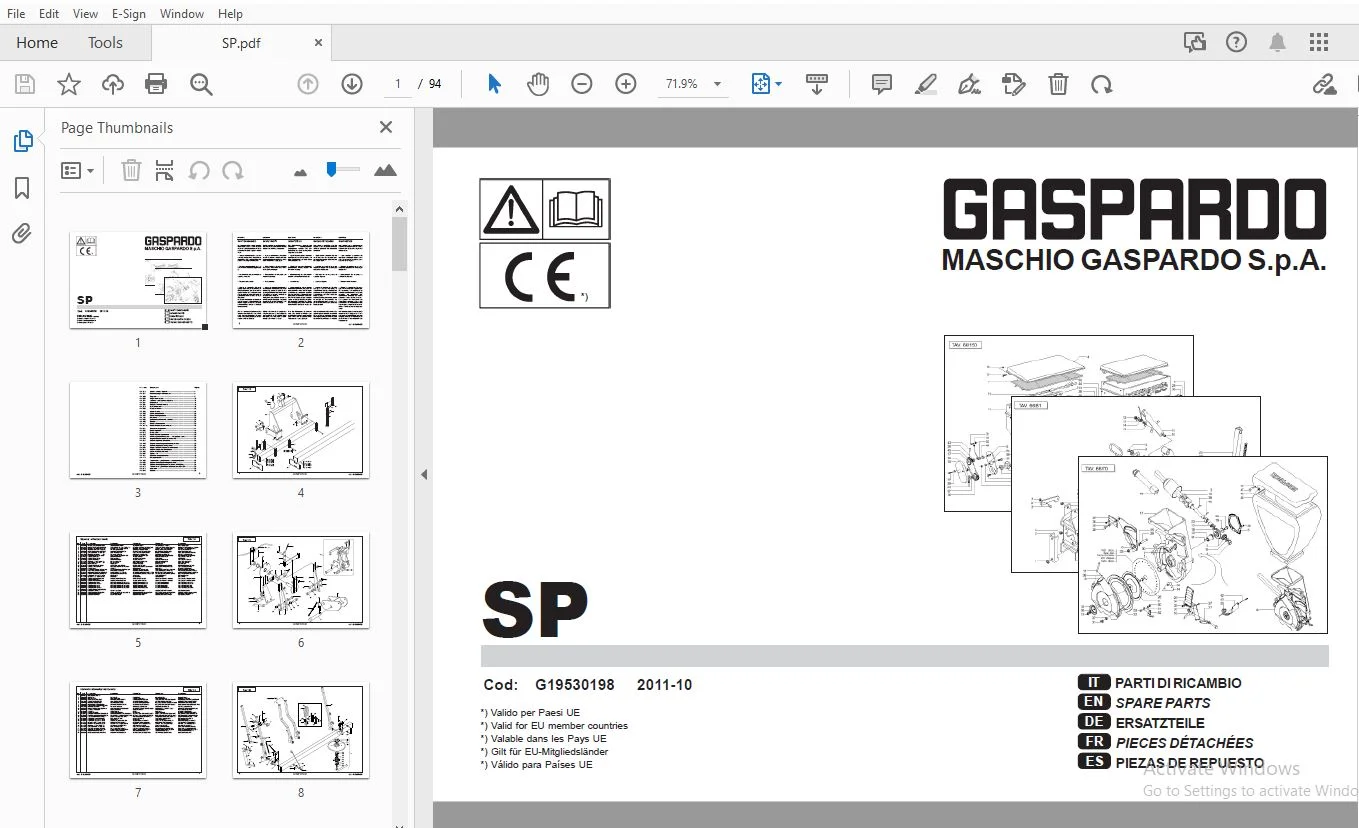
Task: Activate the Selection arrow tool
Action: pyautogui.click(x=494, y=85)
